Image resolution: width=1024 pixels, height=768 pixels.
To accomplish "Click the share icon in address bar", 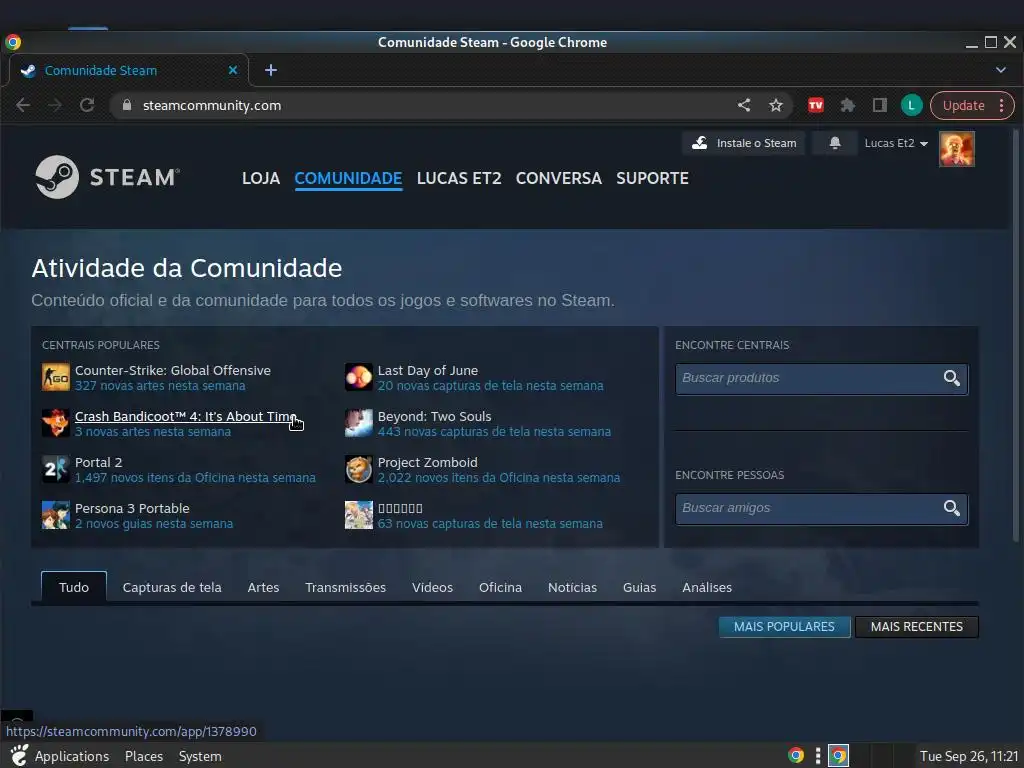I will 744,105.
